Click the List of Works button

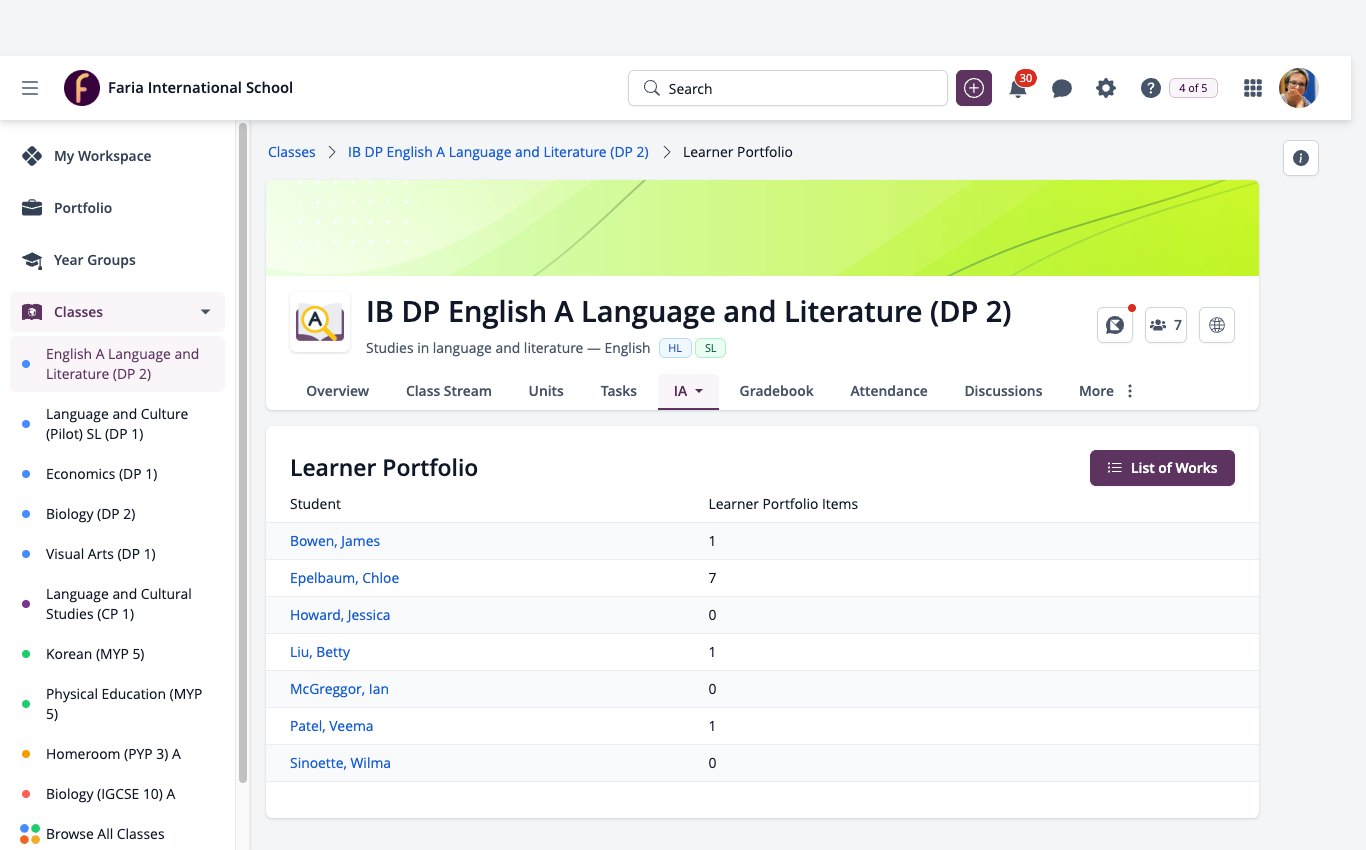click(x=1162, y=468)
